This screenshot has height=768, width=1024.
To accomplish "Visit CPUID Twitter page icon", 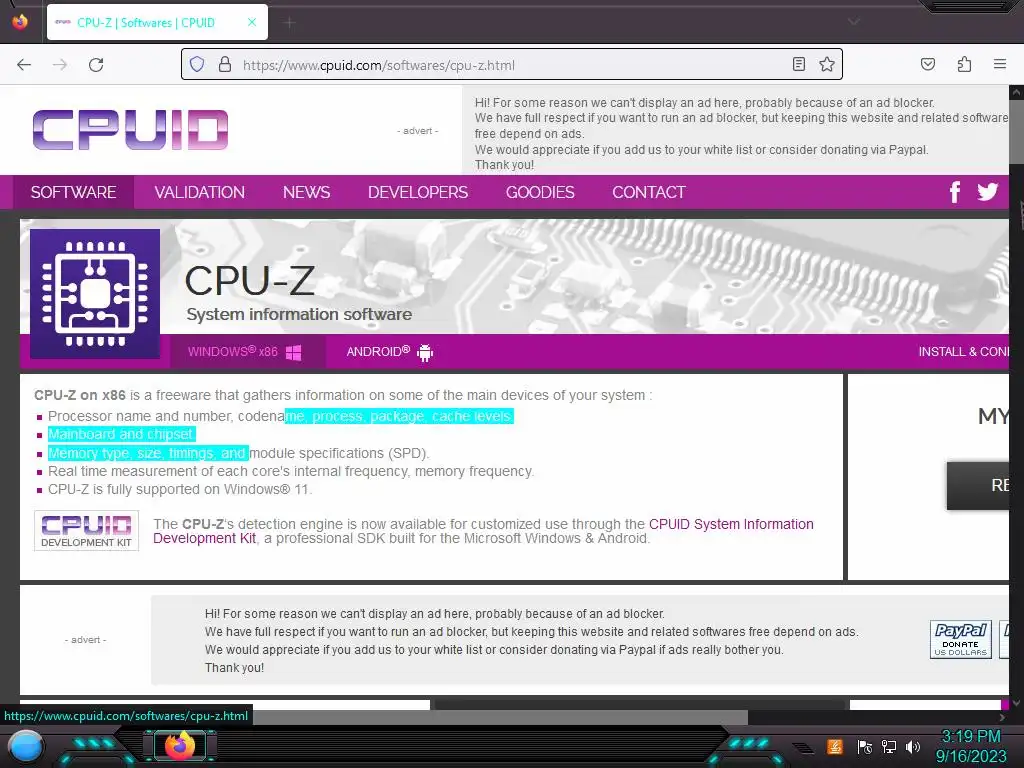I will pos(987,192).
